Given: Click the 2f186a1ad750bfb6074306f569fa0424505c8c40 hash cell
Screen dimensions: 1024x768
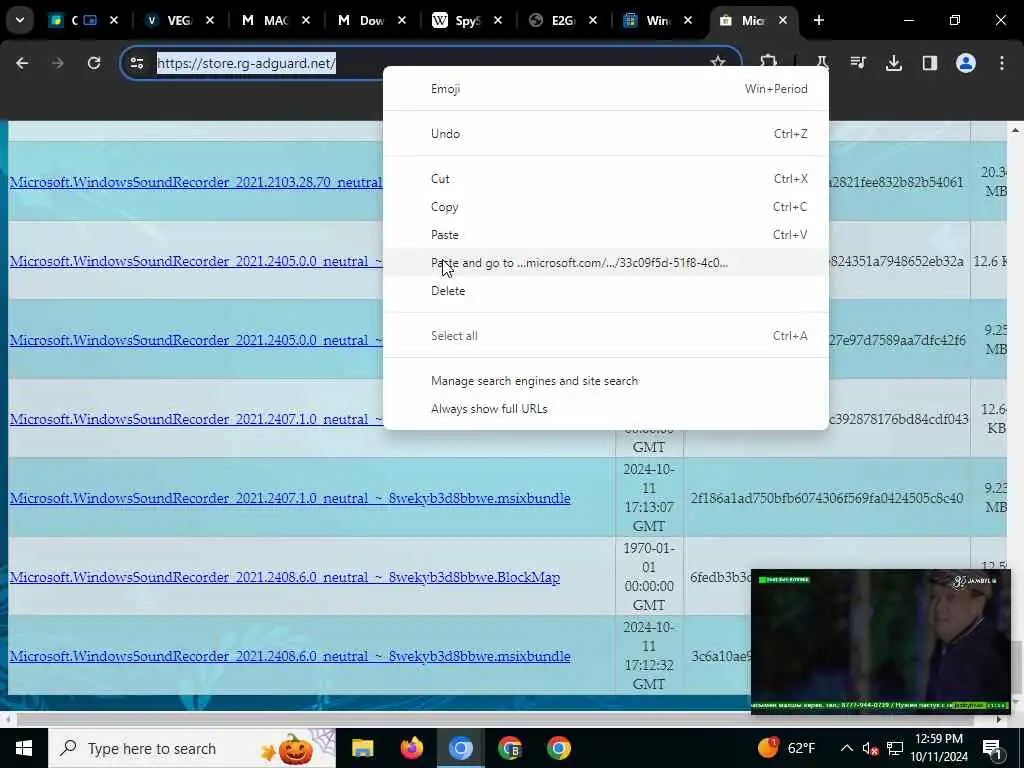Looking at the screenshot, I should (827, 498).
